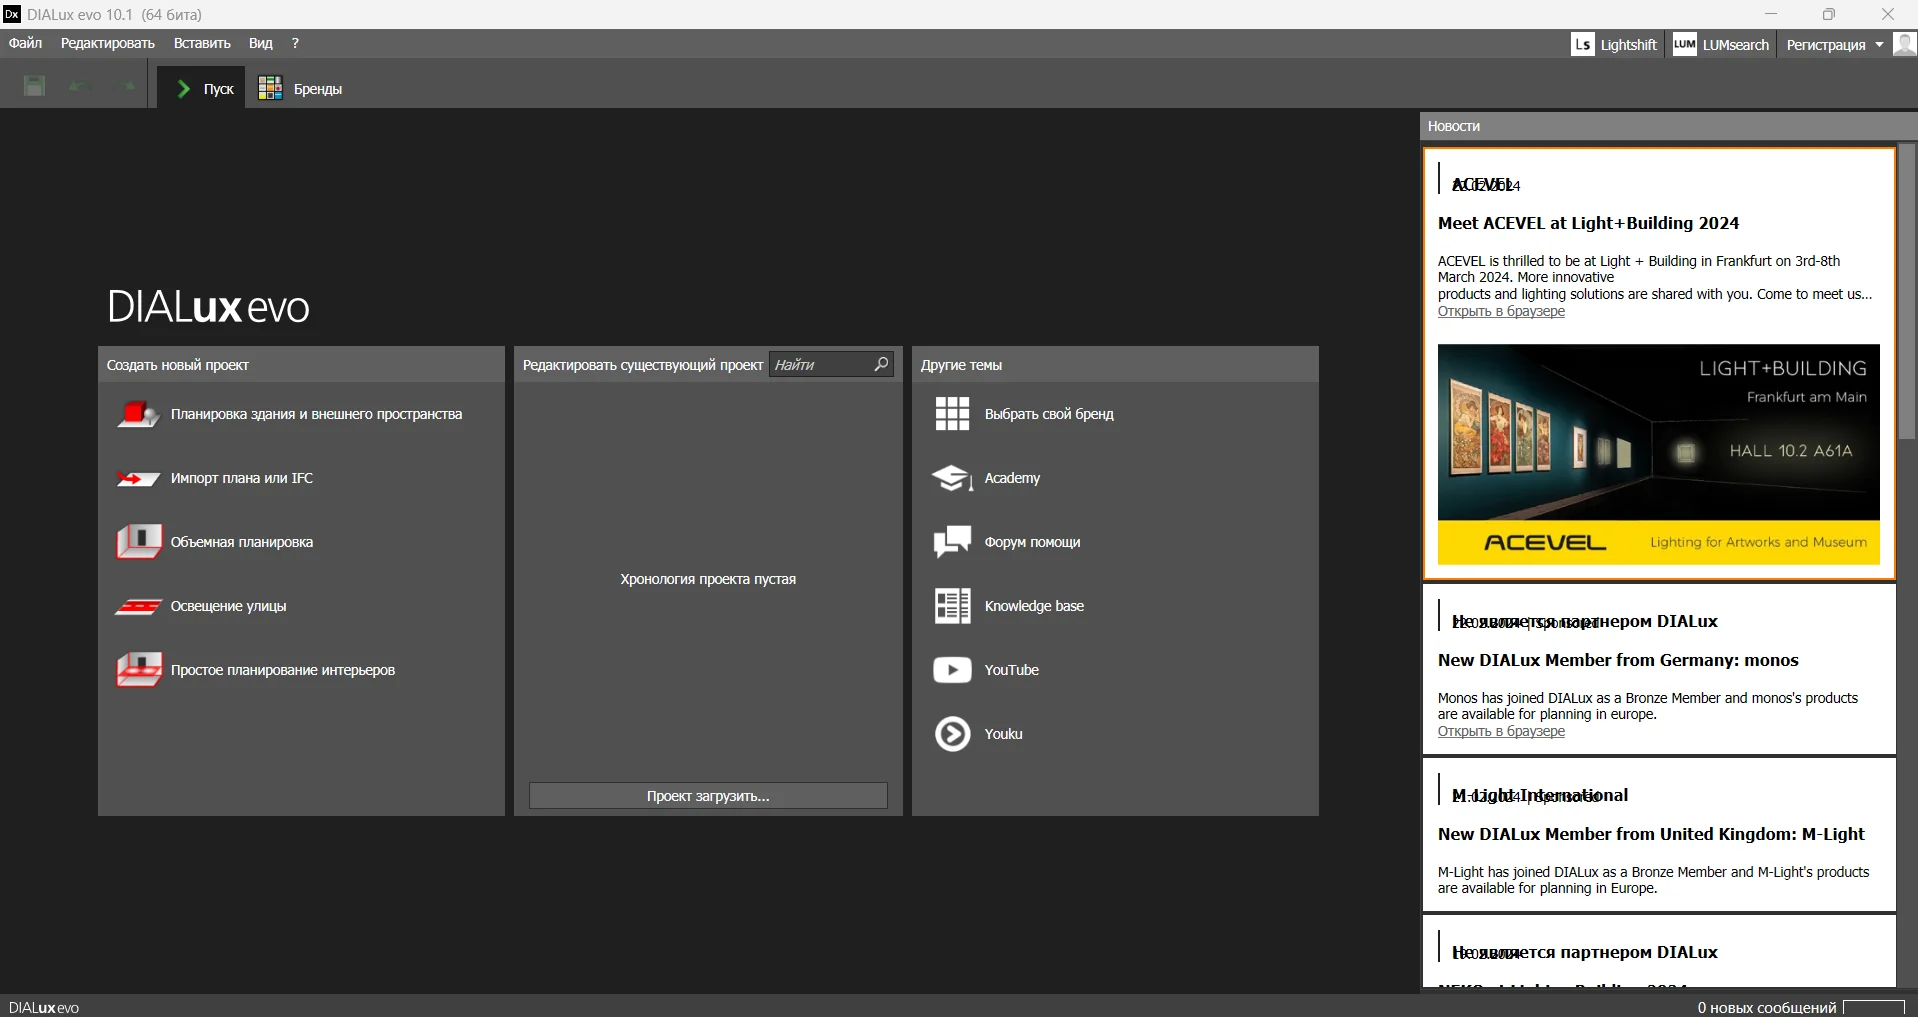The height and width of the screenshot is (1017, 1918).
Task: Expand the Регистрация dropdown arrow
Action: click(1879, 45)
